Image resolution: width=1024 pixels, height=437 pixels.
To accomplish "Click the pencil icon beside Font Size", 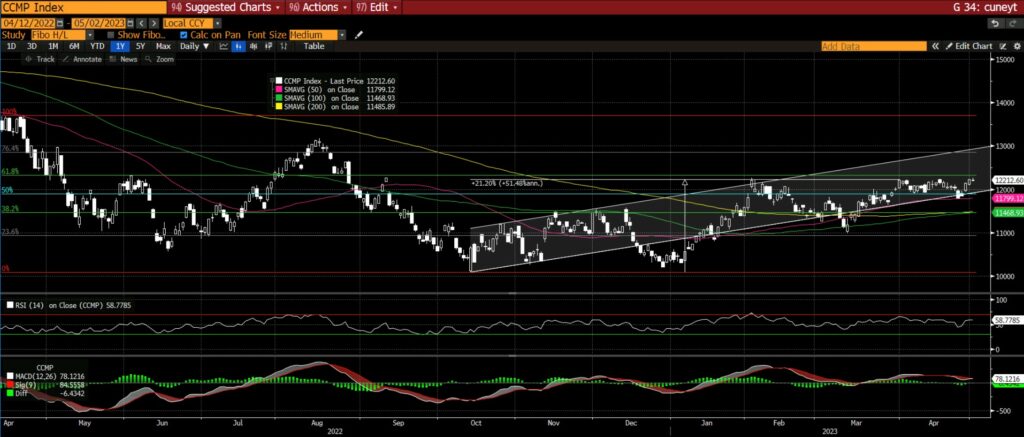I will click(x=359, y=34).
